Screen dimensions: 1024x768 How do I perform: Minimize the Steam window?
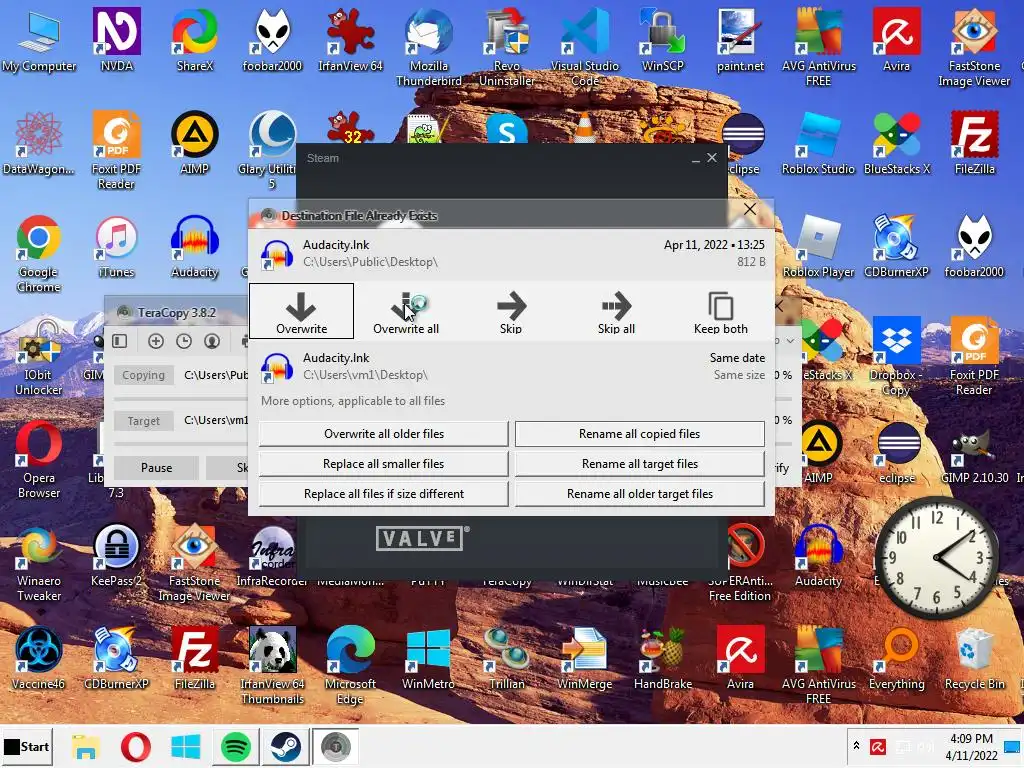pos(696,159)
